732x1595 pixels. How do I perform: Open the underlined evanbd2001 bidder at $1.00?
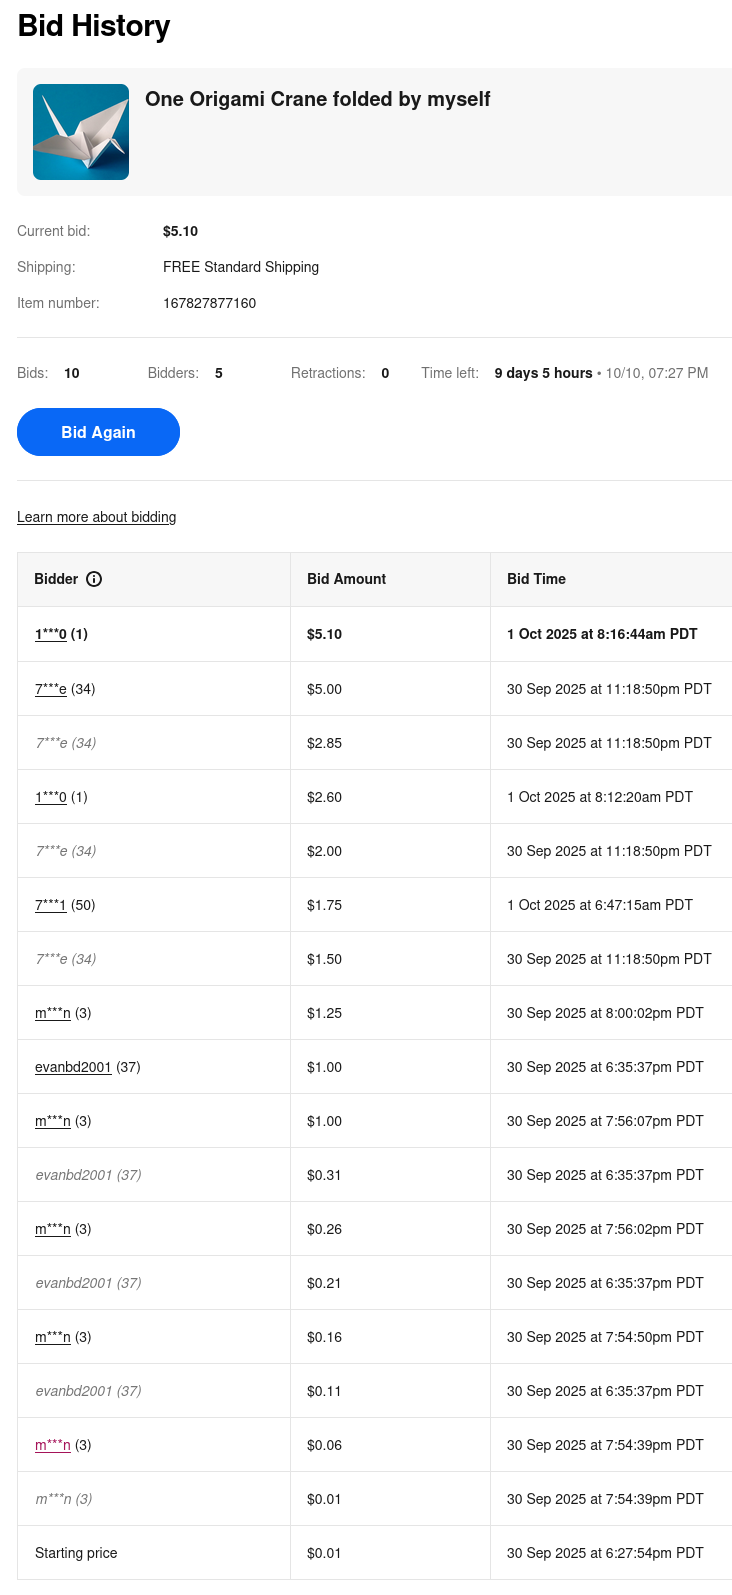point(73,1067)
